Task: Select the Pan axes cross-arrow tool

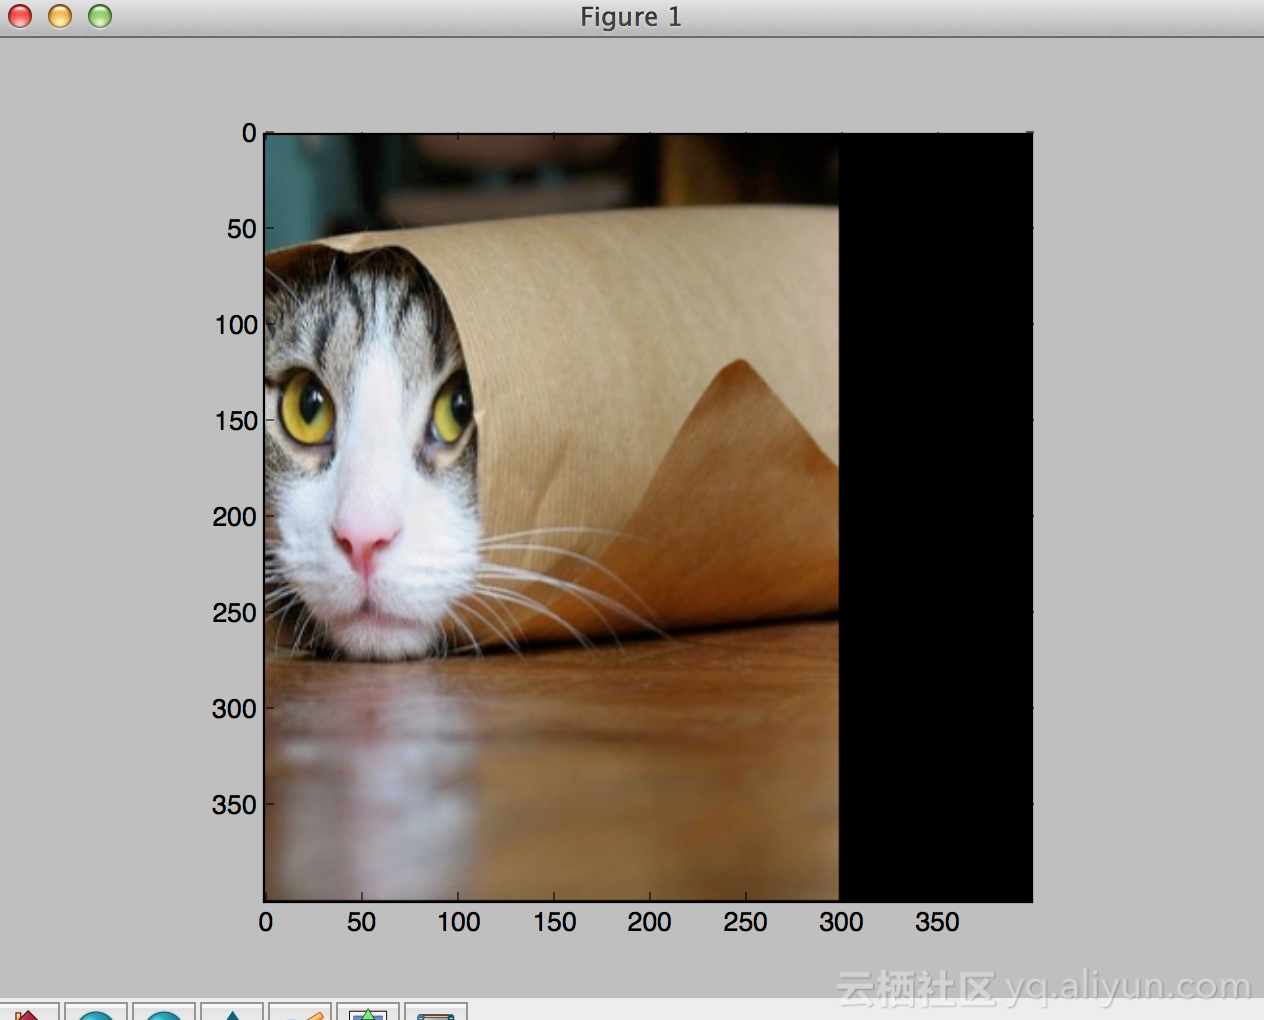Action: point(232,1012)
